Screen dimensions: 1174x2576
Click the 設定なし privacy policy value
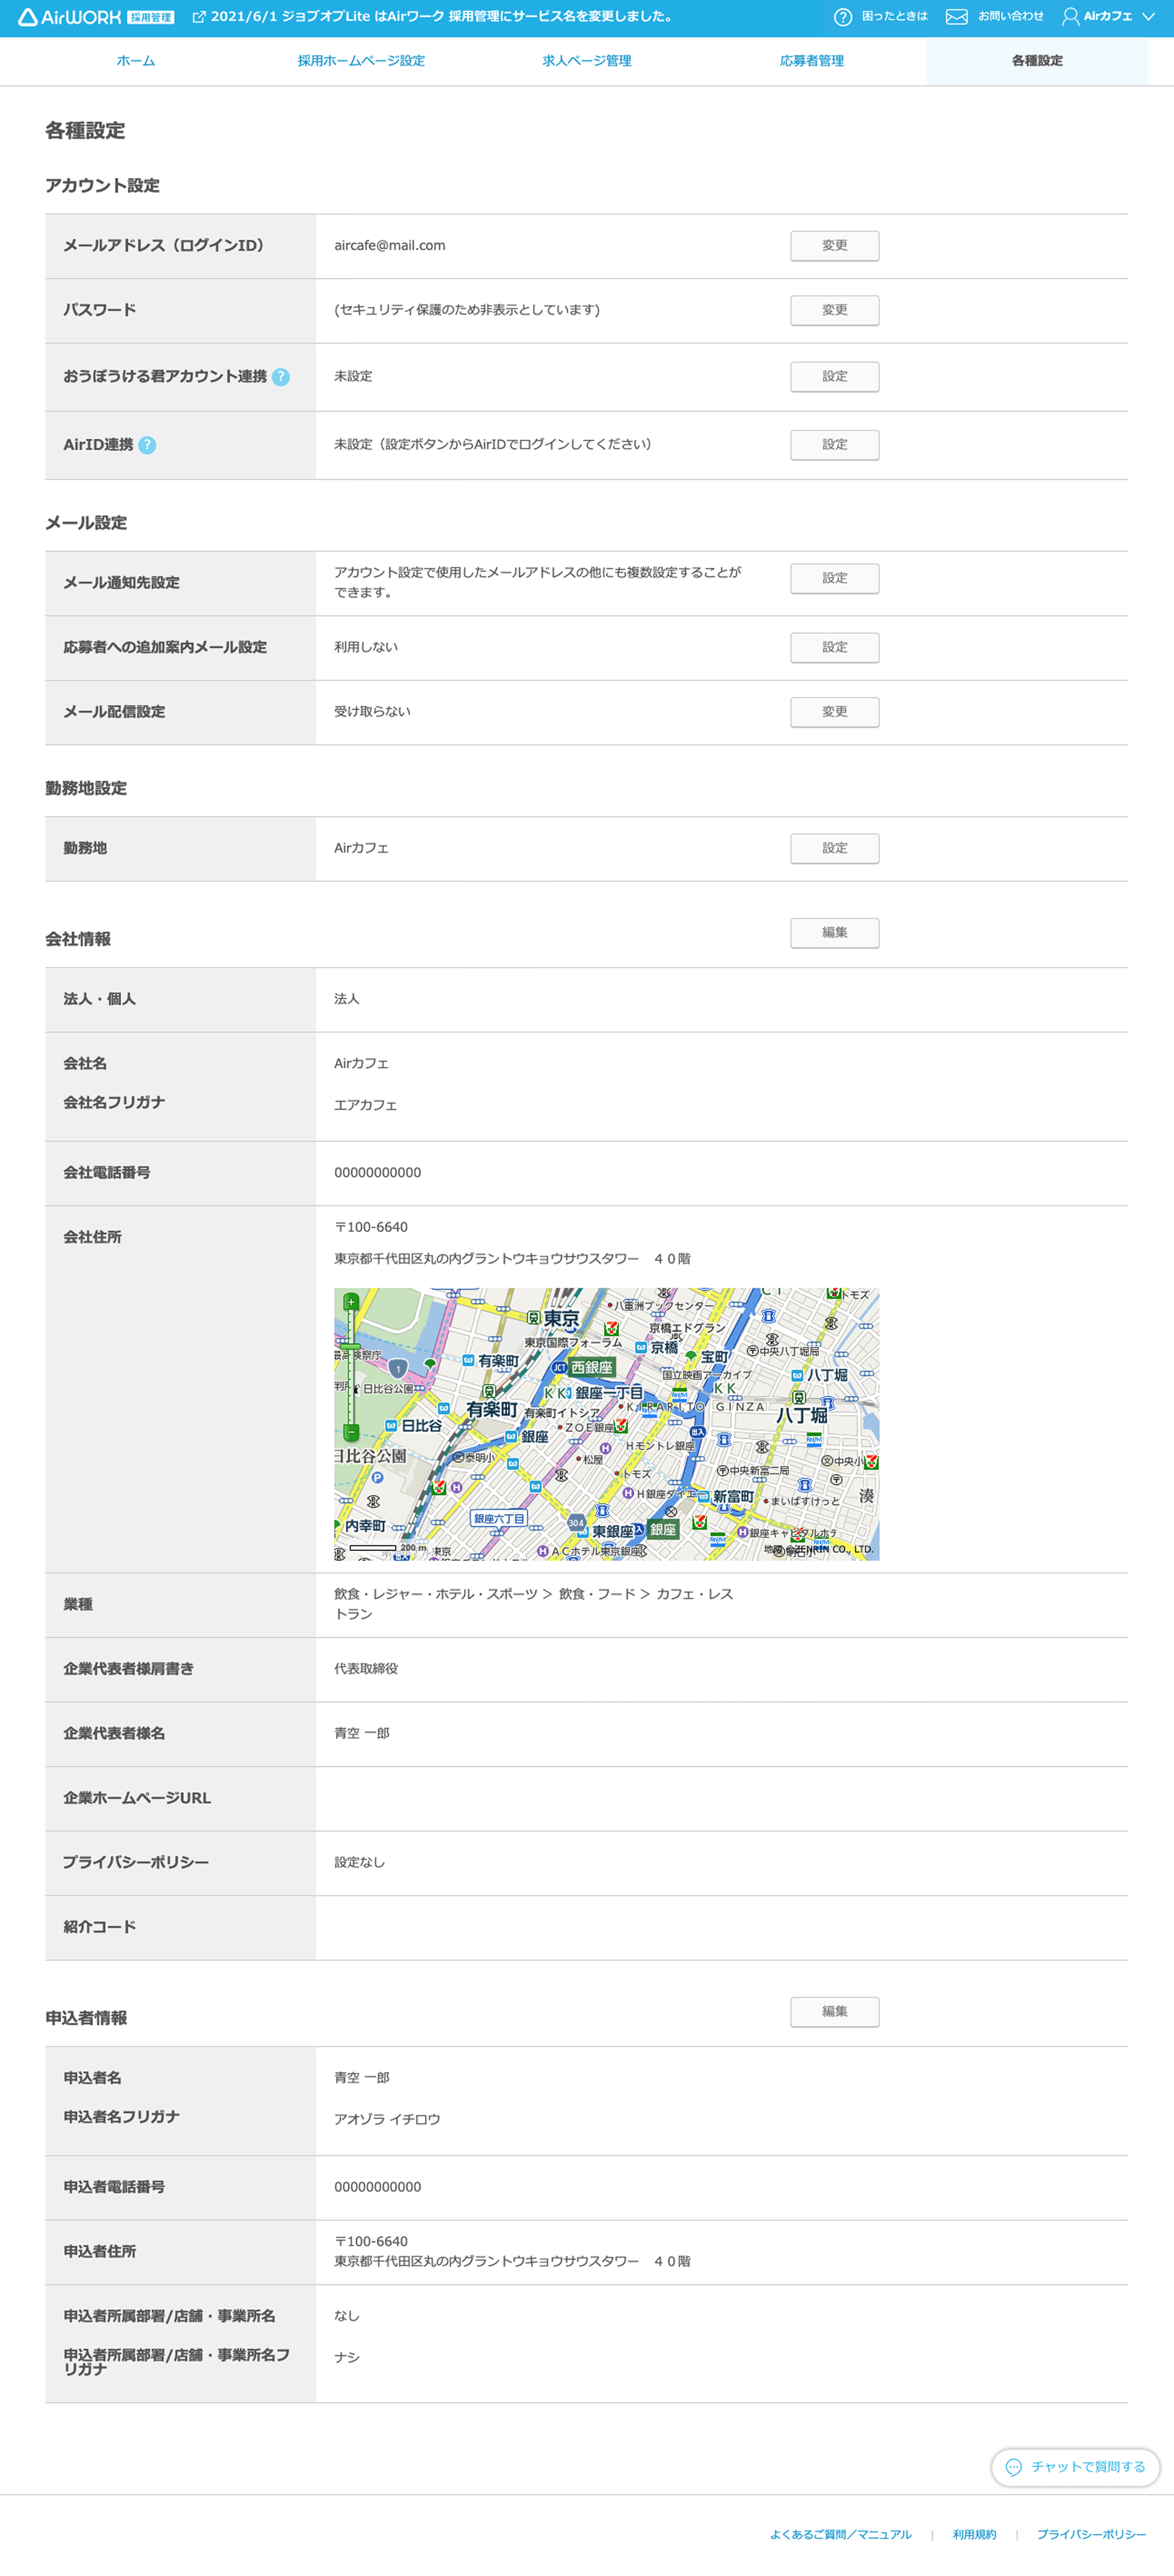click(359, 1863)
